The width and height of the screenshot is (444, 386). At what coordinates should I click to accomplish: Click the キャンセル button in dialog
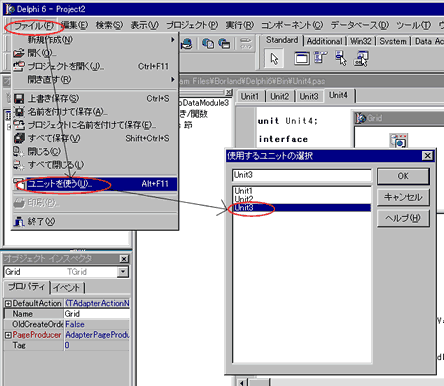(x=403, y=197)
